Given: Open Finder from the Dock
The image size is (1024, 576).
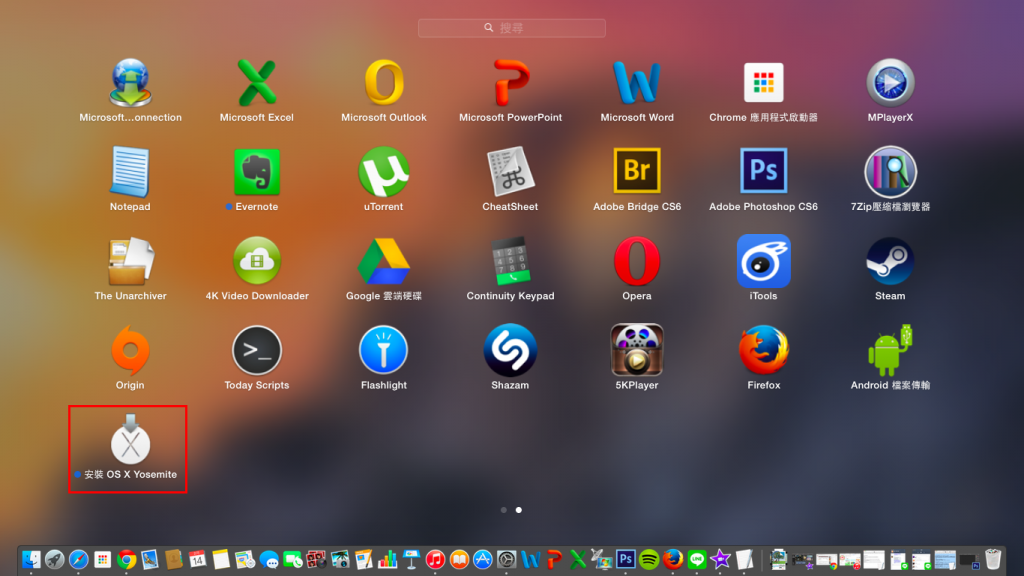Looking at the screenshot, I should pyautogui.click(x=30, y=559).
